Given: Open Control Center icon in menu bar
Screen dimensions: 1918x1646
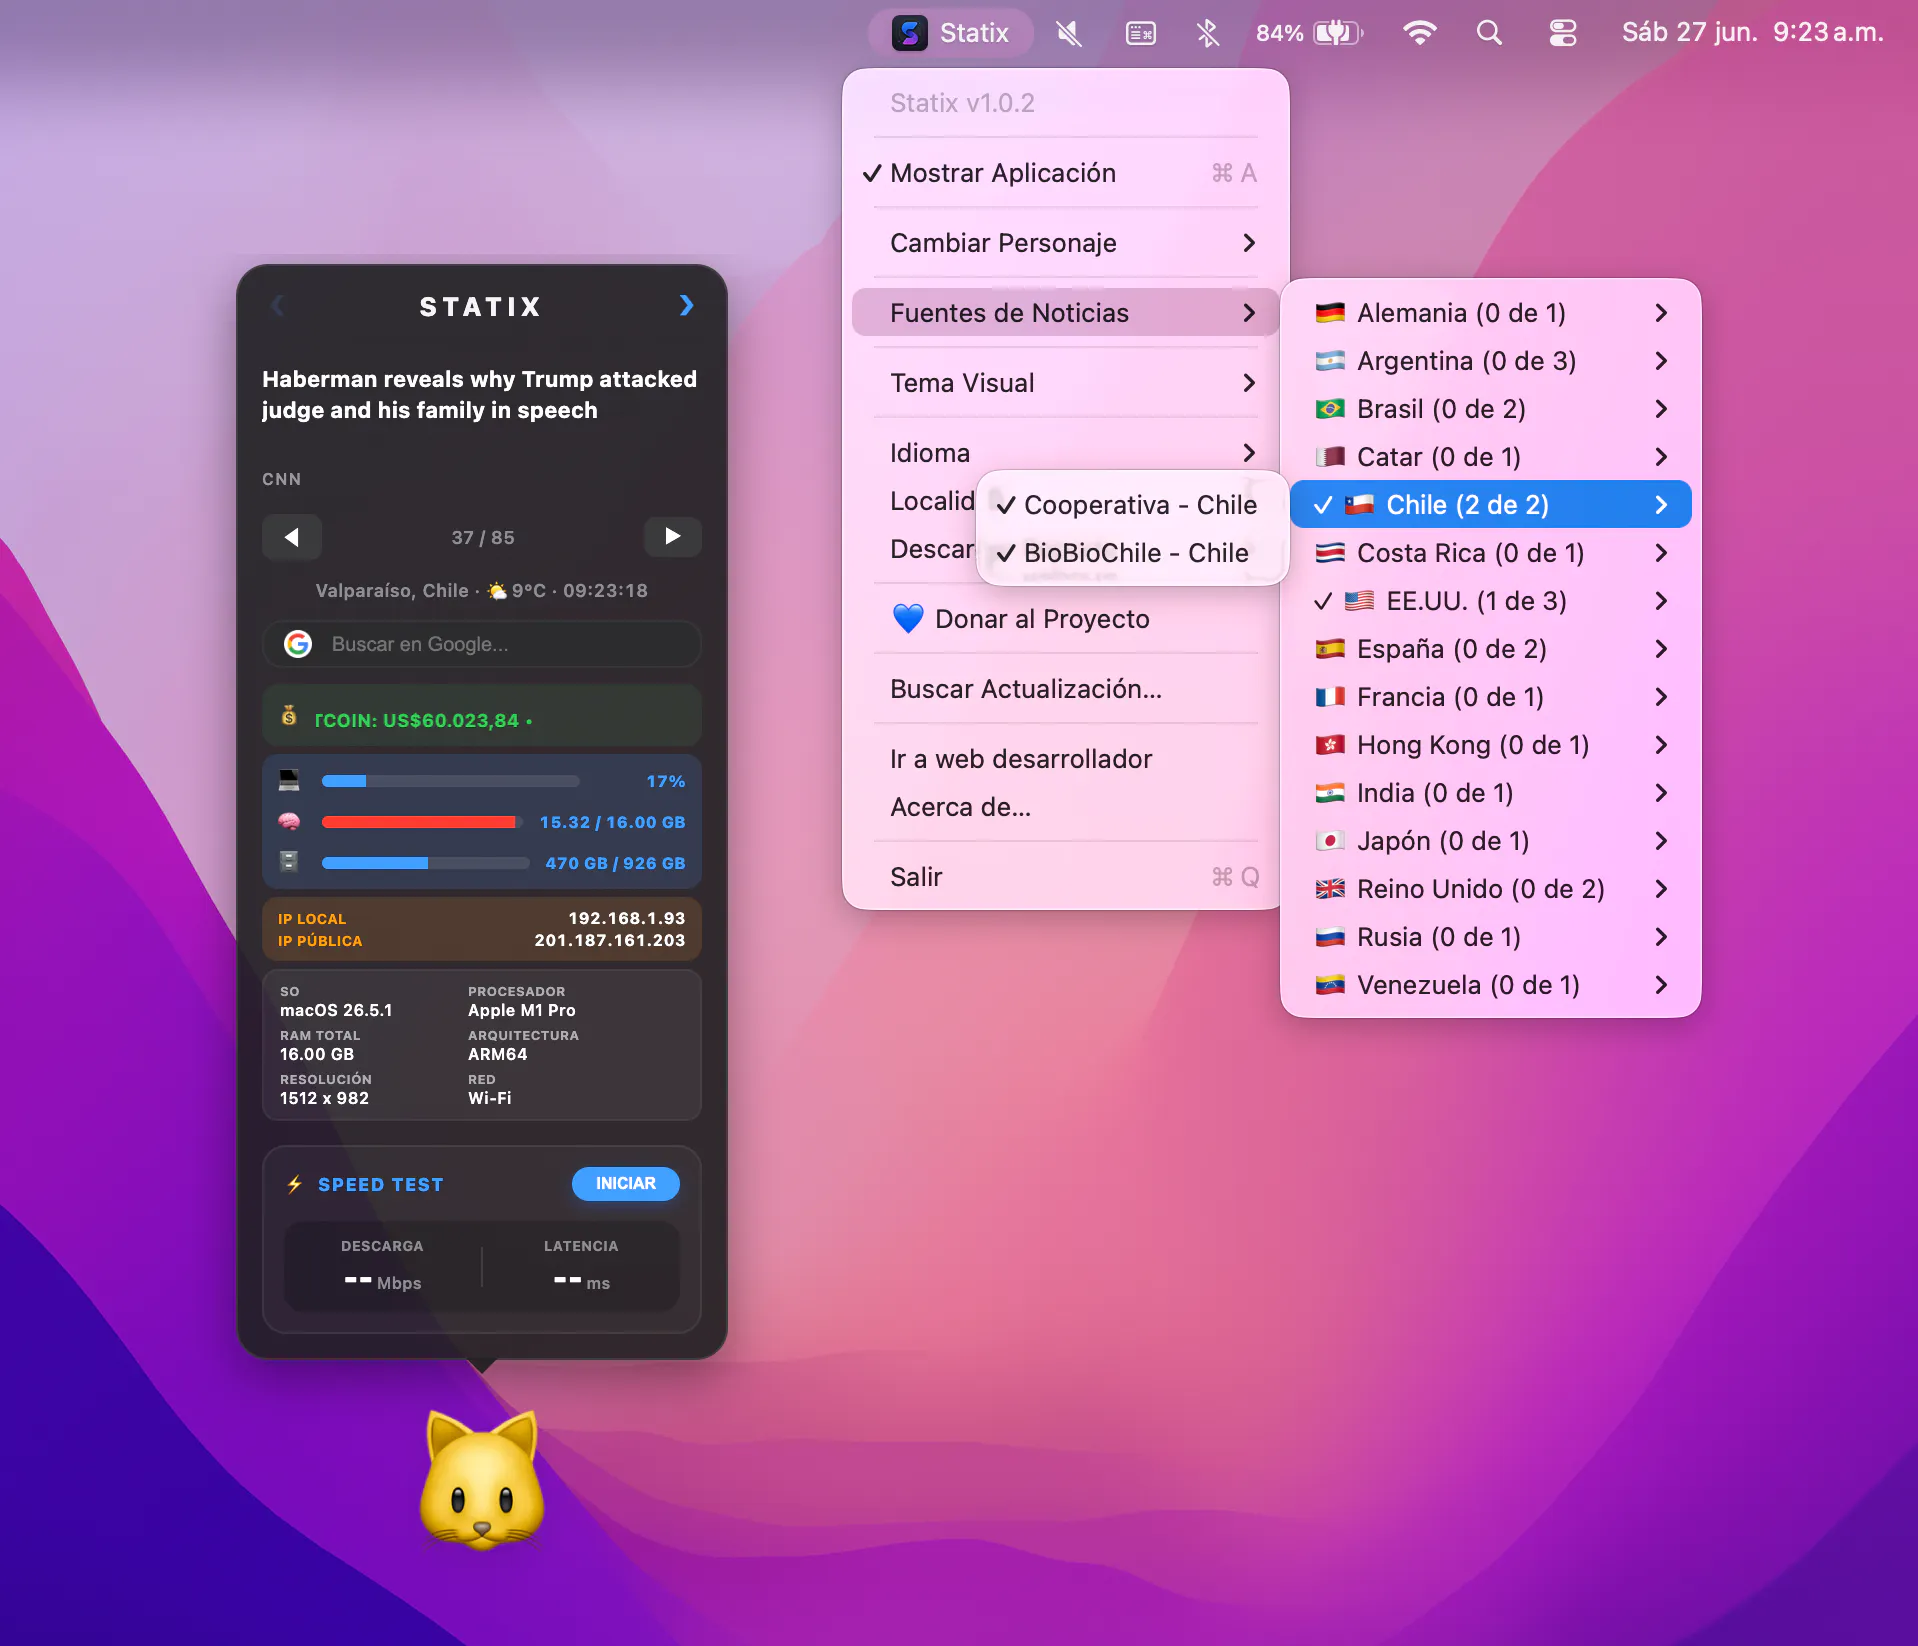Looking at the screenshot, I should point(1563,33).
